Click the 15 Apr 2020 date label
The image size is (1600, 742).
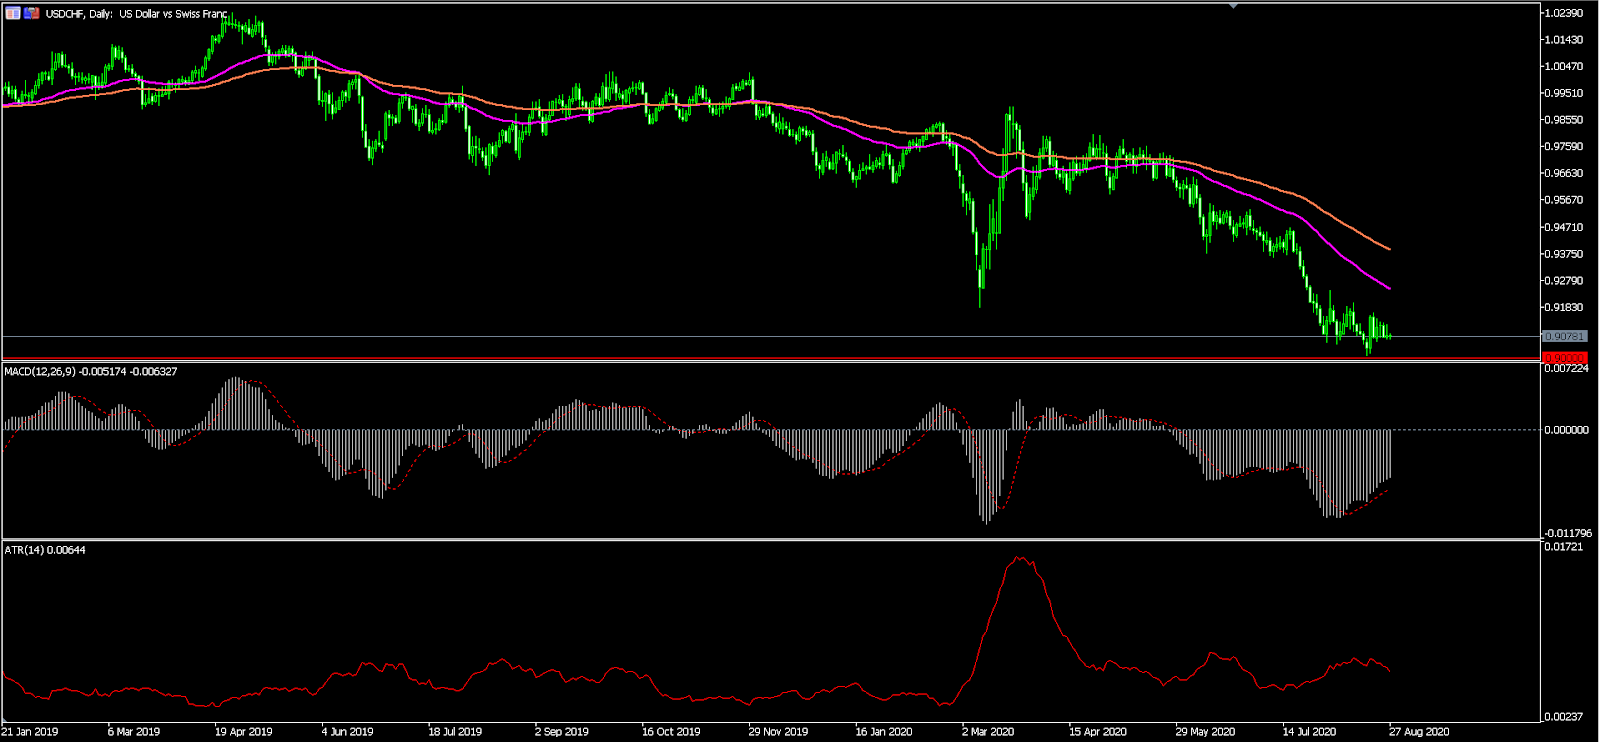pyautogui.click(x=1098, y=732)
